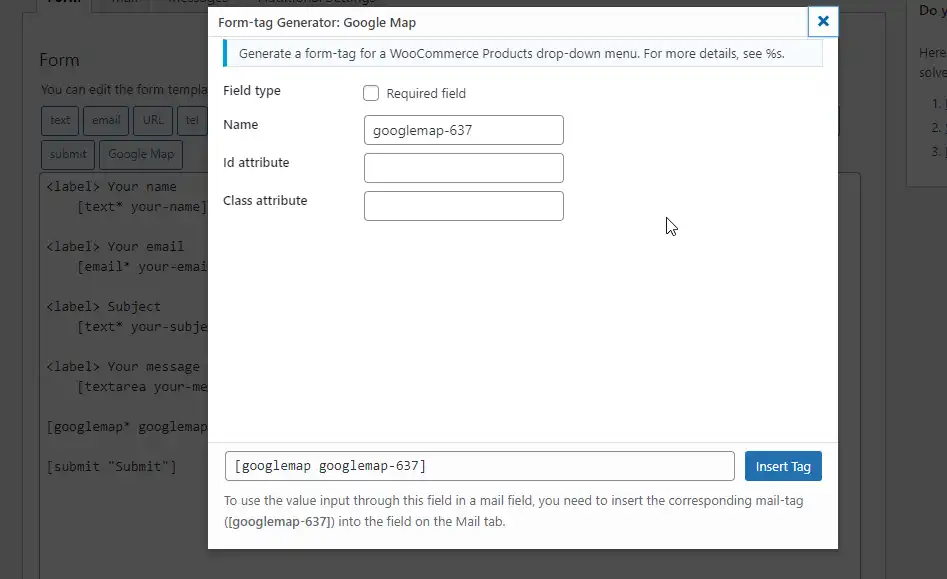Close the Form-tag Generator dialog
The height and width of the screenshot is (579, 947).
[823, 21]
